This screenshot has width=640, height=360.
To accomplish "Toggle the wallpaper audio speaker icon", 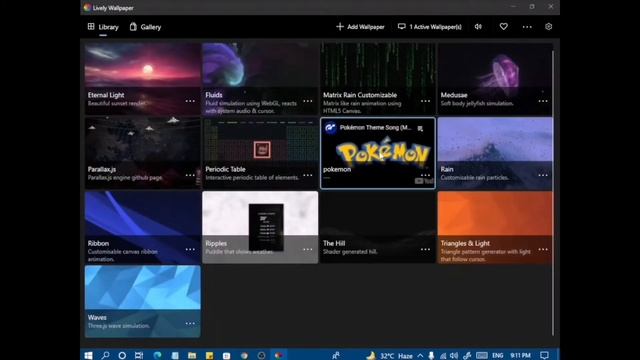I will 478,27.
